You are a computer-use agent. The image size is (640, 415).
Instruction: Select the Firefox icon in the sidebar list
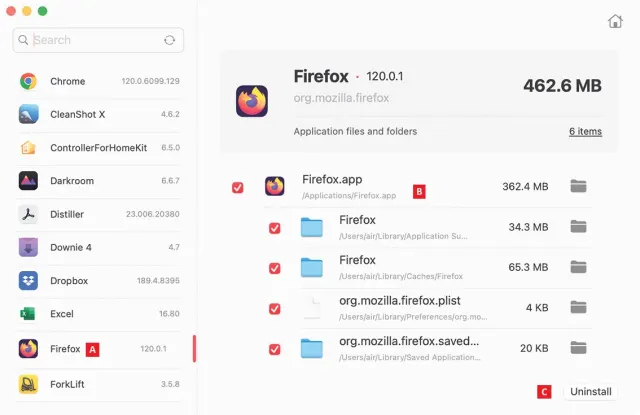click(28, 349)
